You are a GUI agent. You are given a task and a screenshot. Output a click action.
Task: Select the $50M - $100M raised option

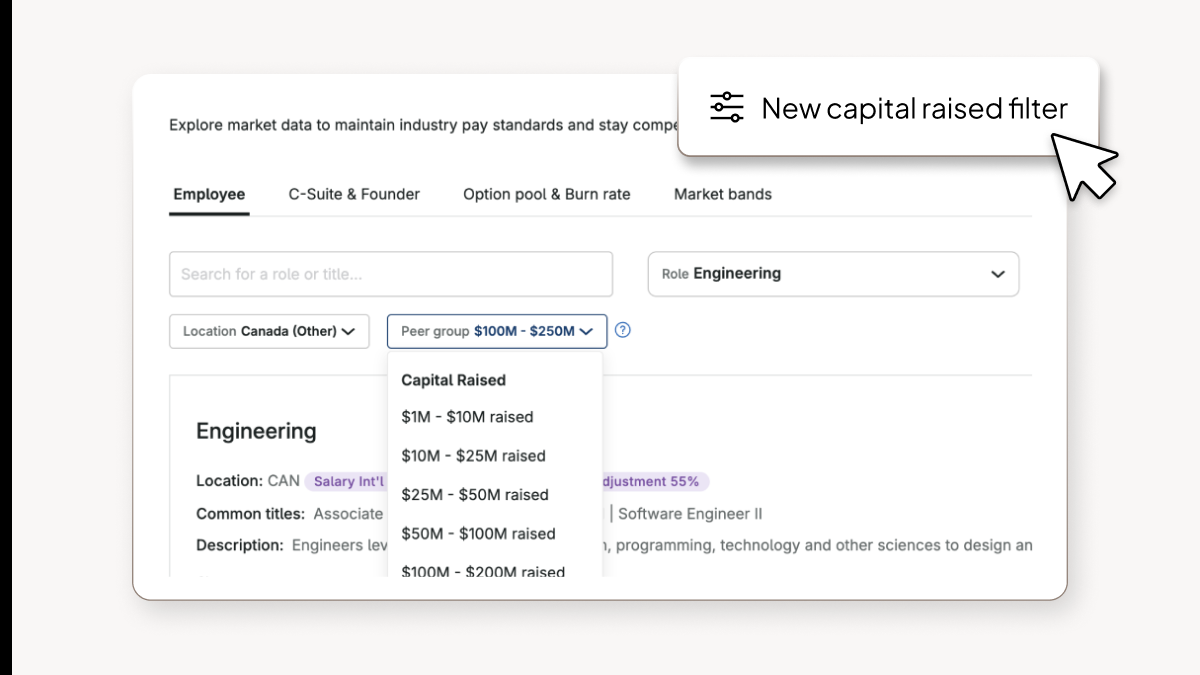[477, 533]
